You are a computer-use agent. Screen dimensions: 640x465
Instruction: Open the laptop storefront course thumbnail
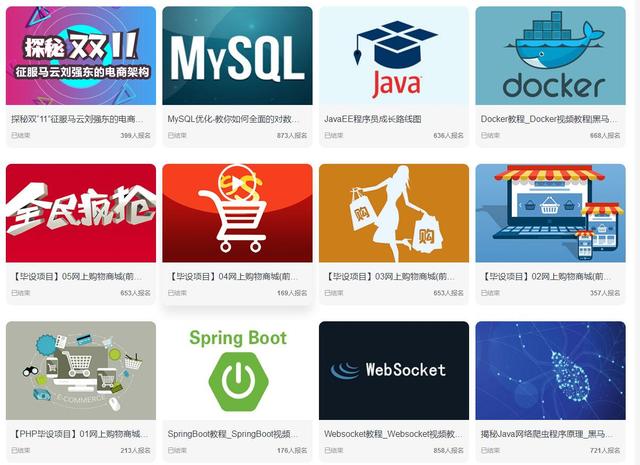[550, 213]
